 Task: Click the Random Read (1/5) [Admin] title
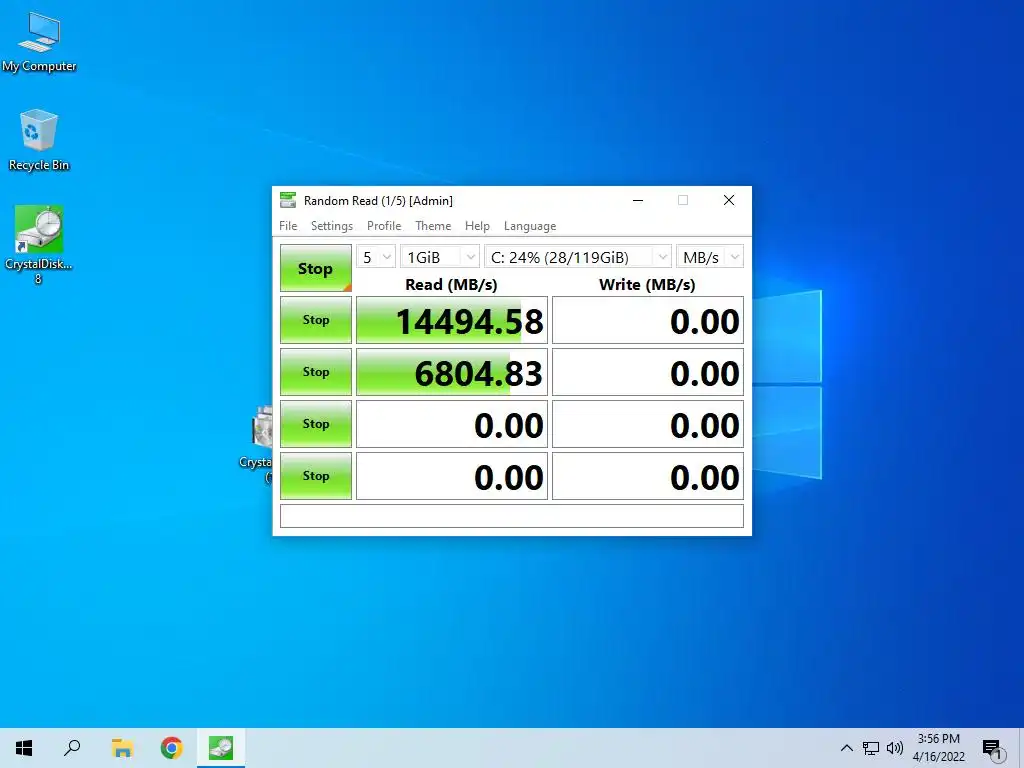click(378, 200)
